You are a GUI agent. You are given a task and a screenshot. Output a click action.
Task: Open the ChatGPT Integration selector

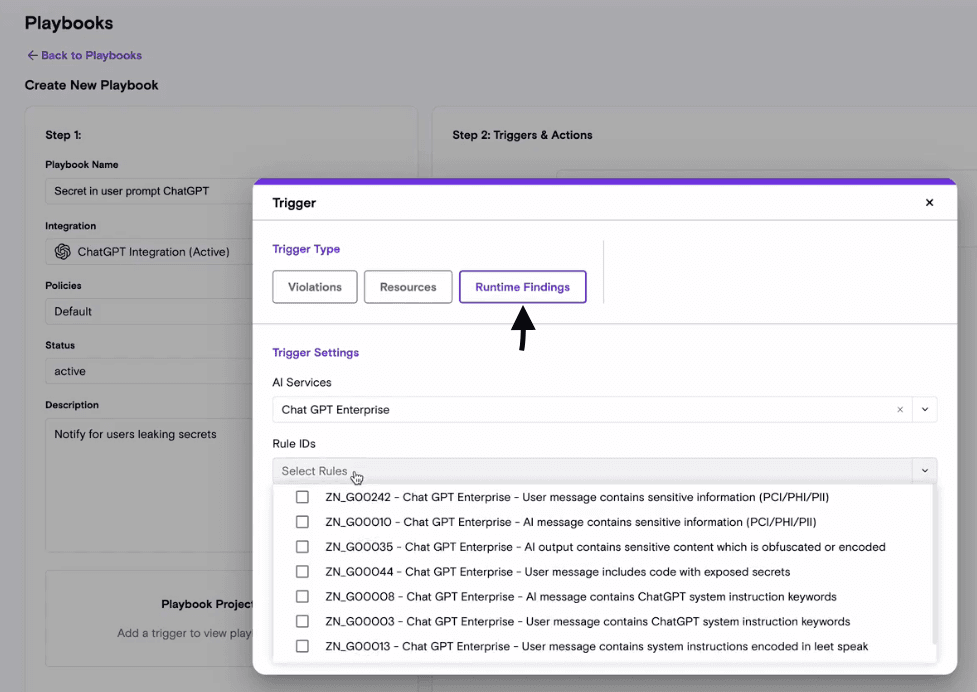150,252
